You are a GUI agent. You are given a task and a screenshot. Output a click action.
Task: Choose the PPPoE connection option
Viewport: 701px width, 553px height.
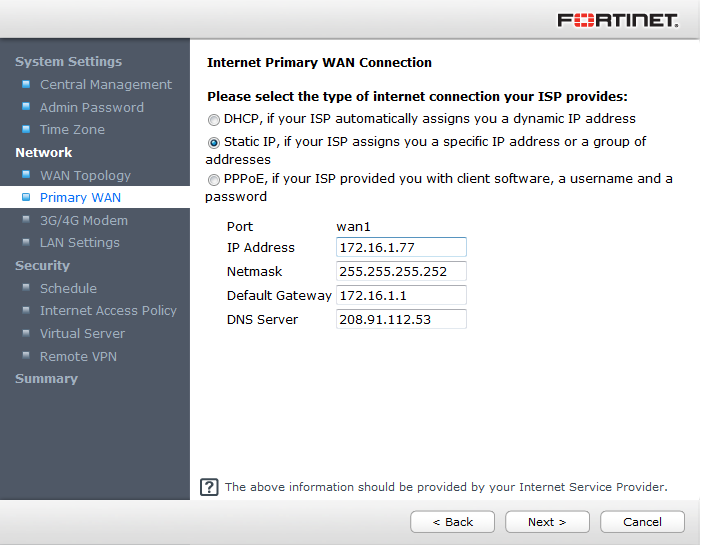pos(214,180)
